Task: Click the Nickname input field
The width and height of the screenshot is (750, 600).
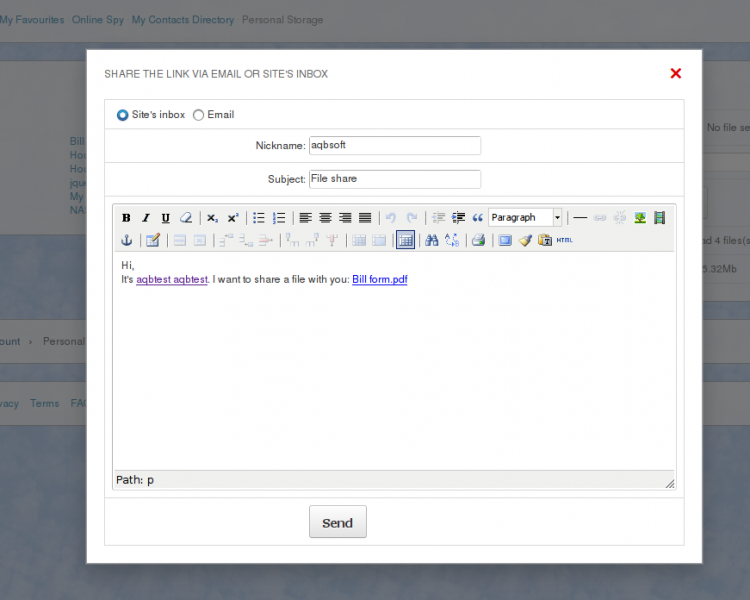Action: pyautogui.click(x=395, y=145)
